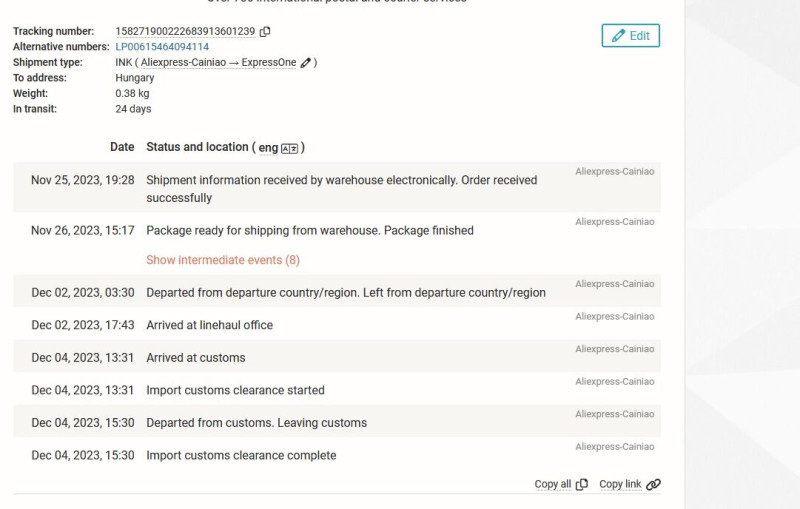Click the pencil icon beside ExpressOne
Screen dimensions: 800x509
point(305,63)
